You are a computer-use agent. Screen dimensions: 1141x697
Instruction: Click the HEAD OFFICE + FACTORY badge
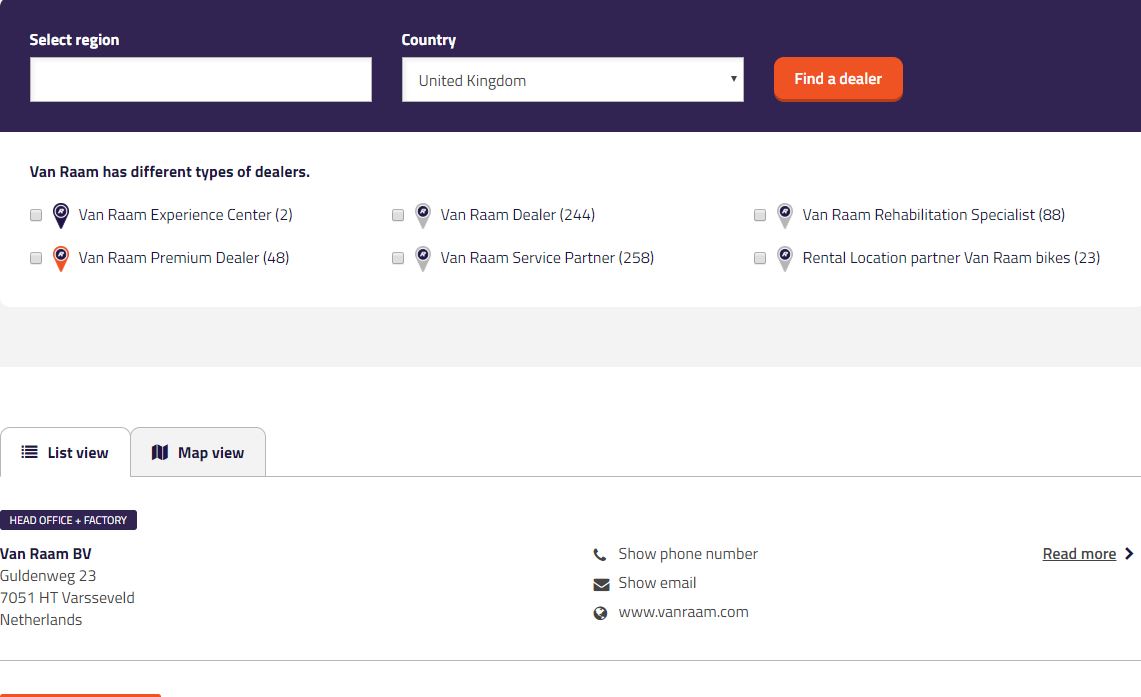(68, 520)
